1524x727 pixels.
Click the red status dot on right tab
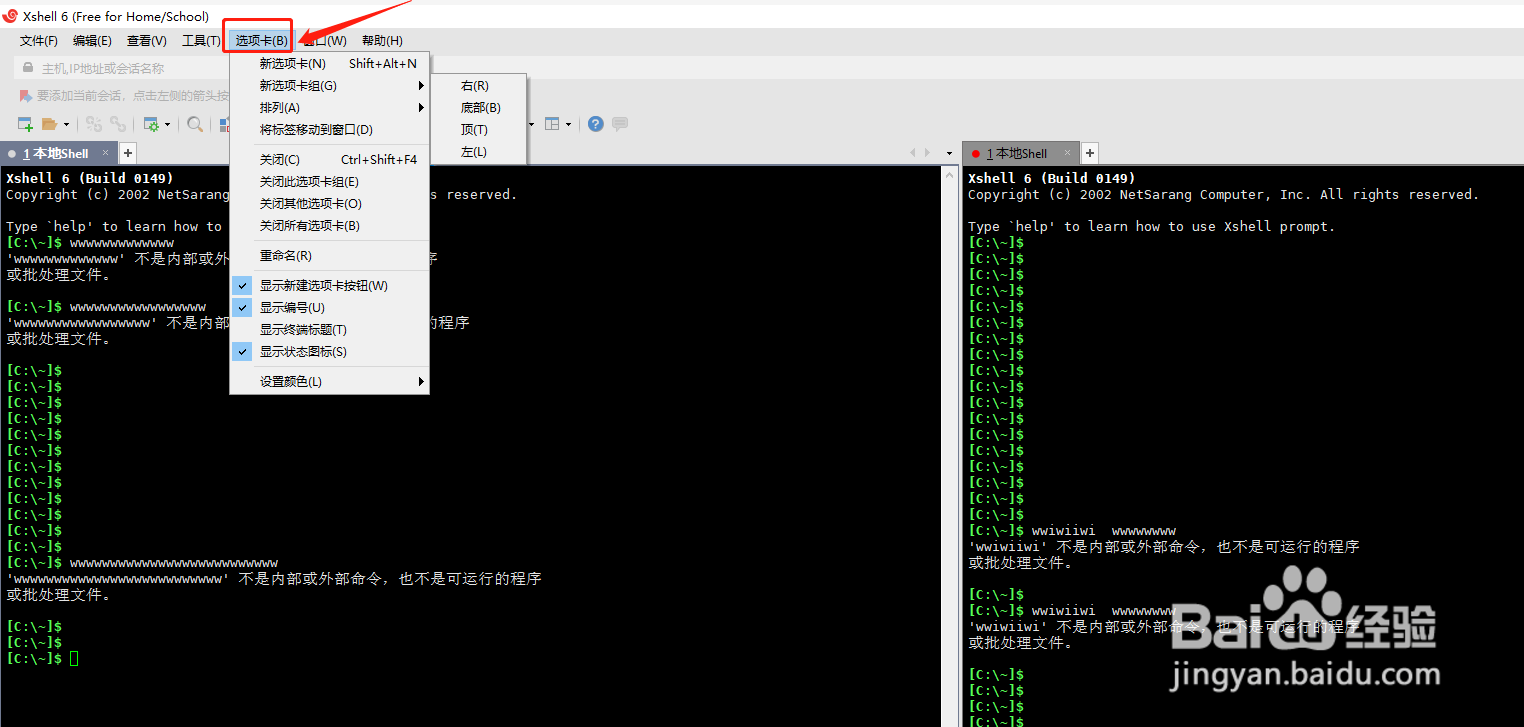pyautogui.click(x=976, y=154)
